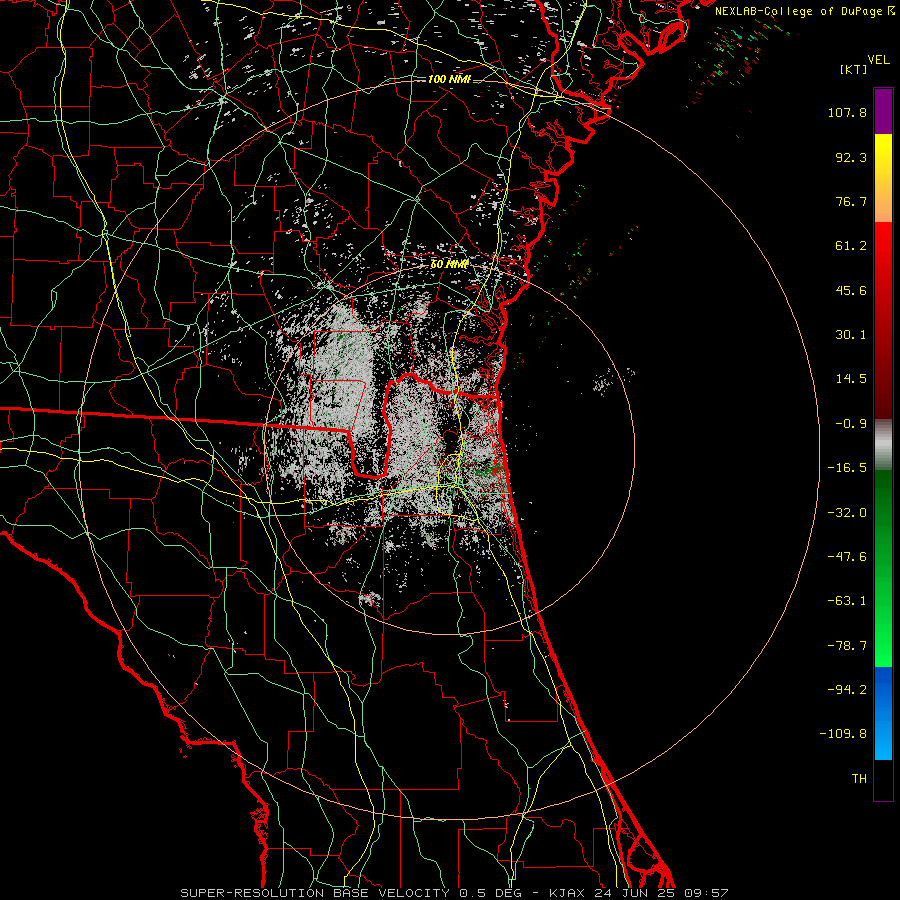Click the KJAX radar site identifier

point(567,893)
